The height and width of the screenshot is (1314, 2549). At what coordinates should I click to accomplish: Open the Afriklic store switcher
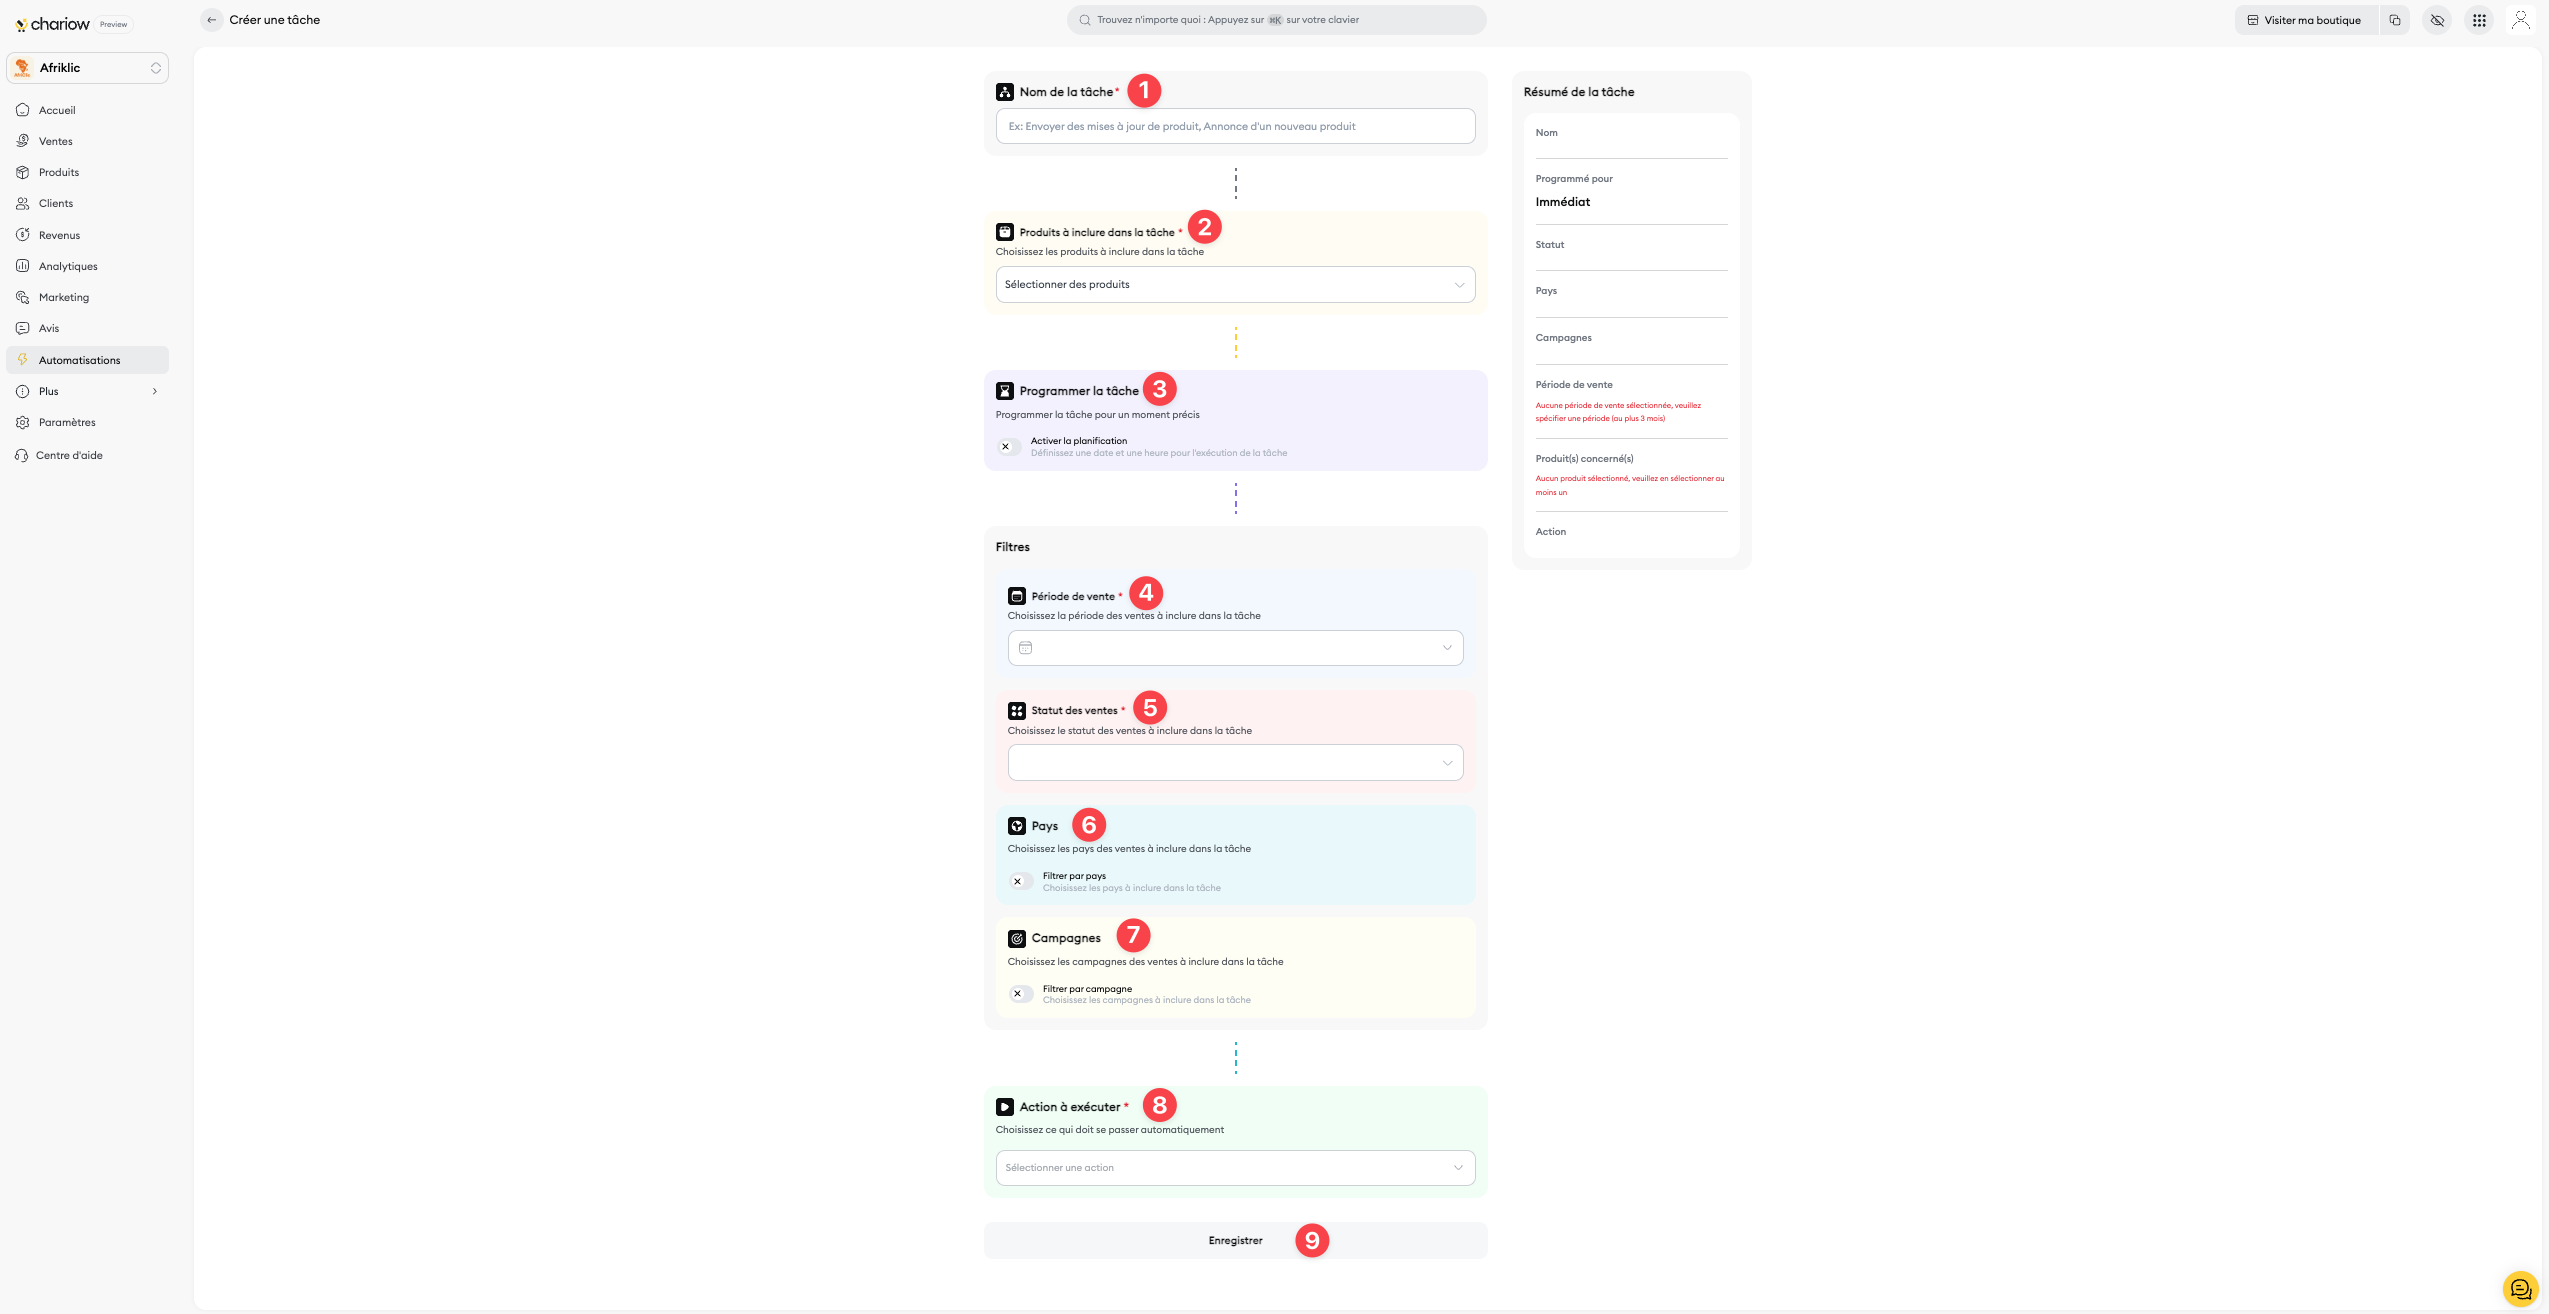coord(88,68)
